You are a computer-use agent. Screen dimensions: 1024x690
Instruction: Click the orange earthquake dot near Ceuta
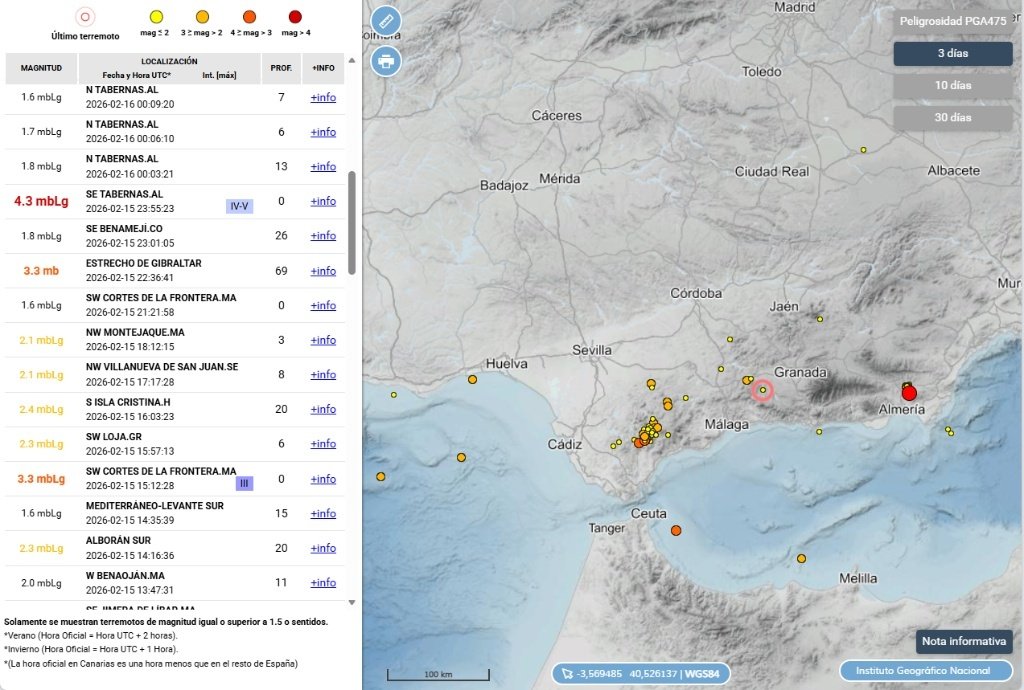coord(676,530)
